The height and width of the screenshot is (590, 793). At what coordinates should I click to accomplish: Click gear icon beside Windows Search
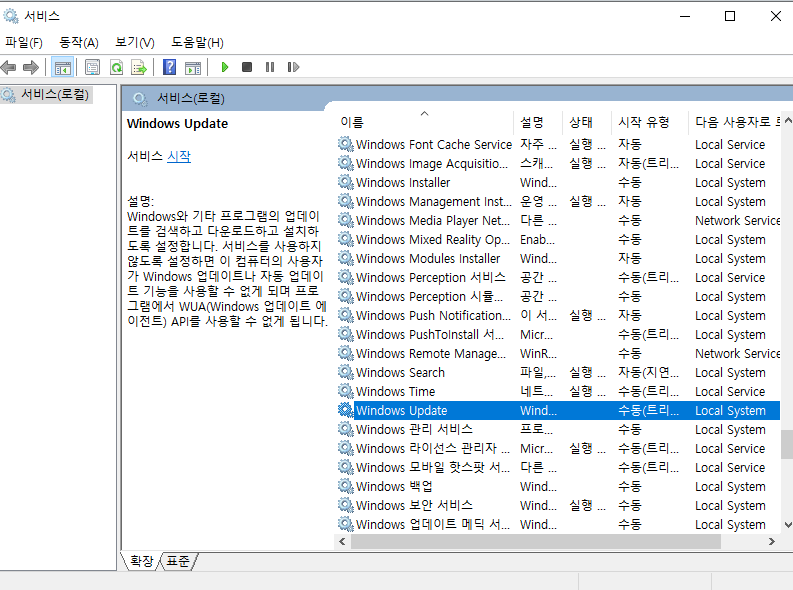[x=346, y=372]
